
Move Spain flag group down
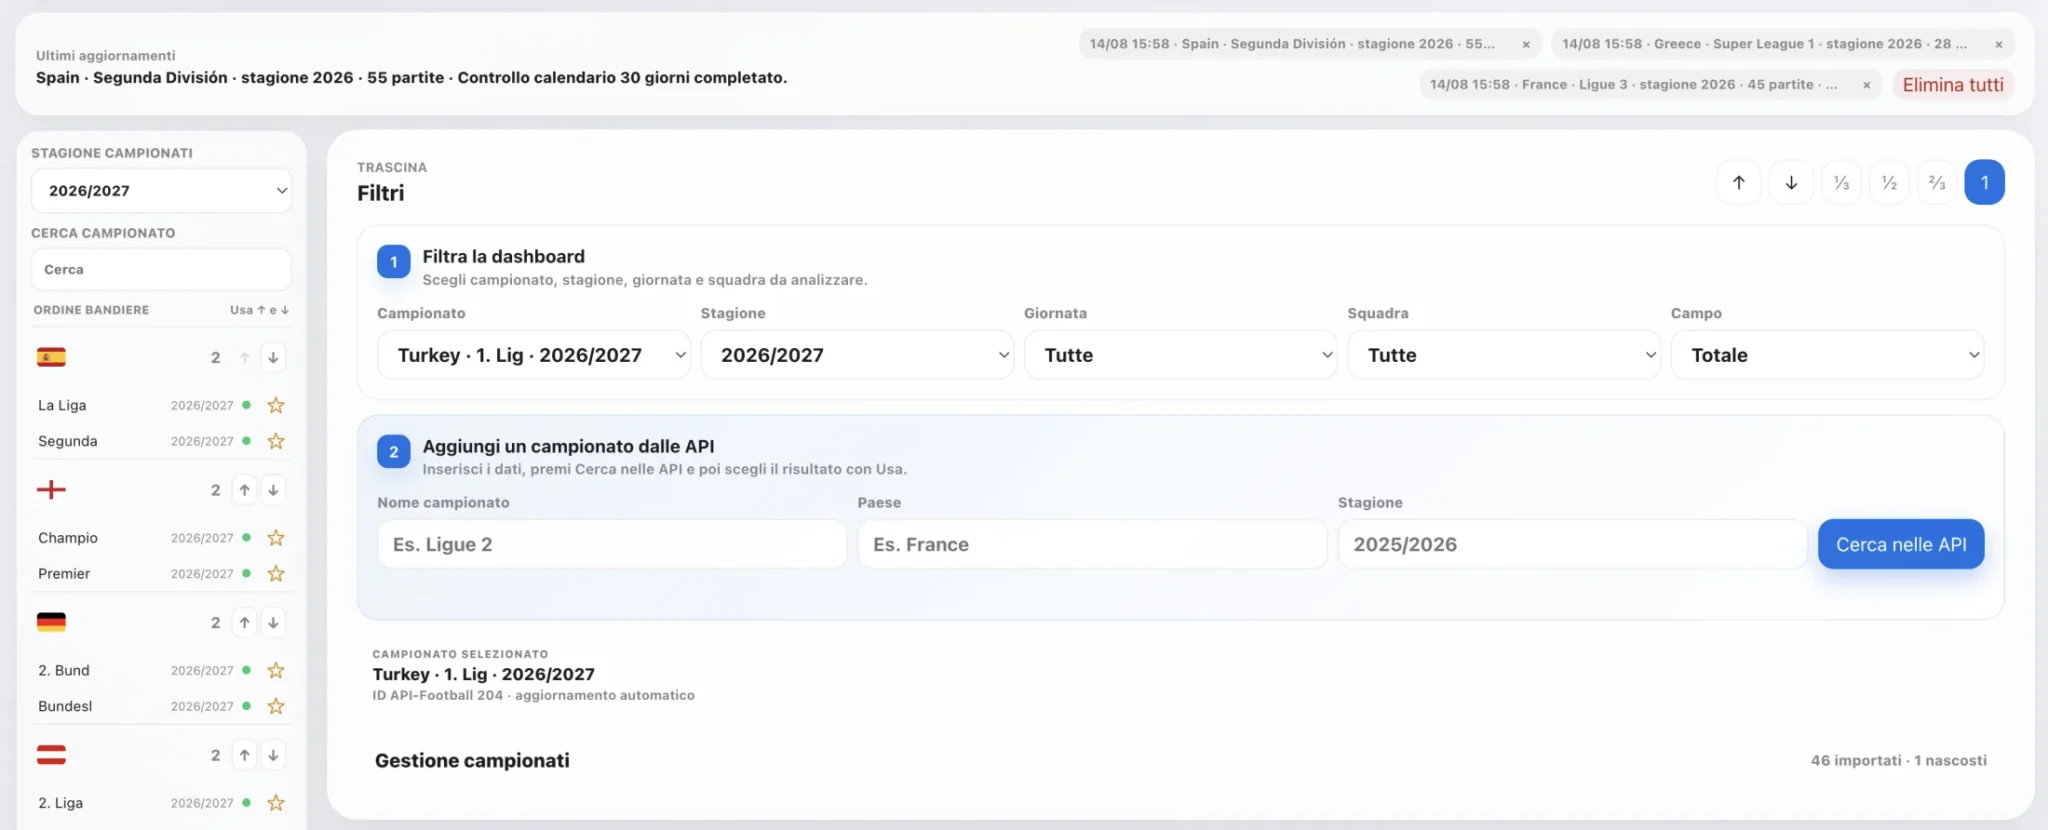point(273,357)
